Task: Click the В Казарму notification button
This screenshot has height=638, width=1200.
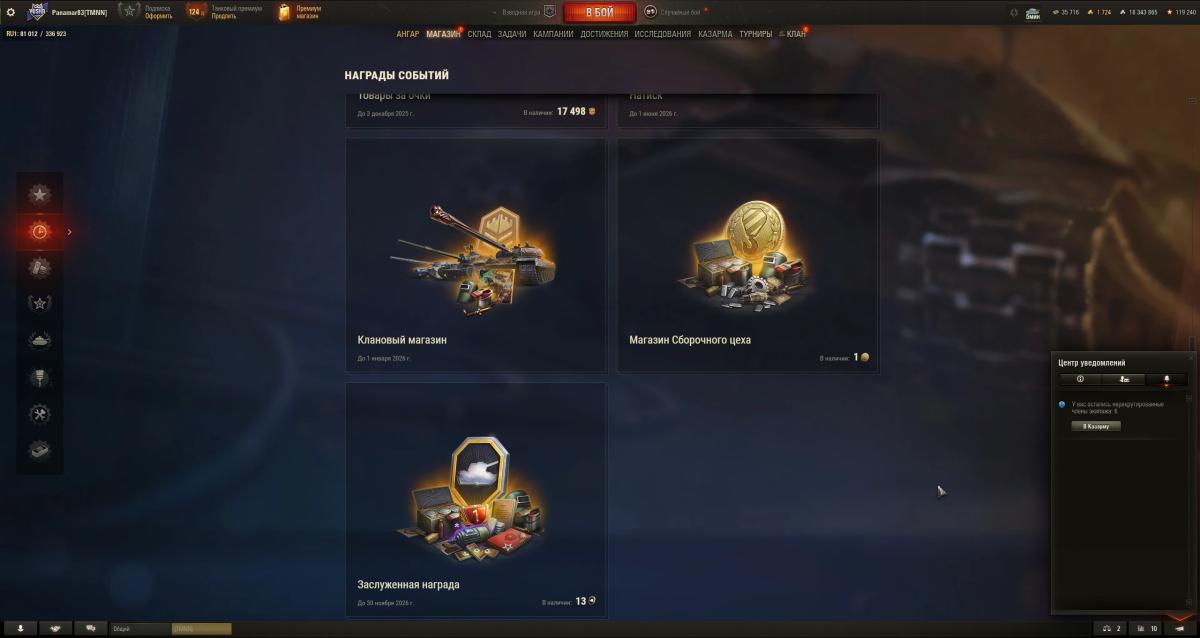Action: (x=1096, y=426)
